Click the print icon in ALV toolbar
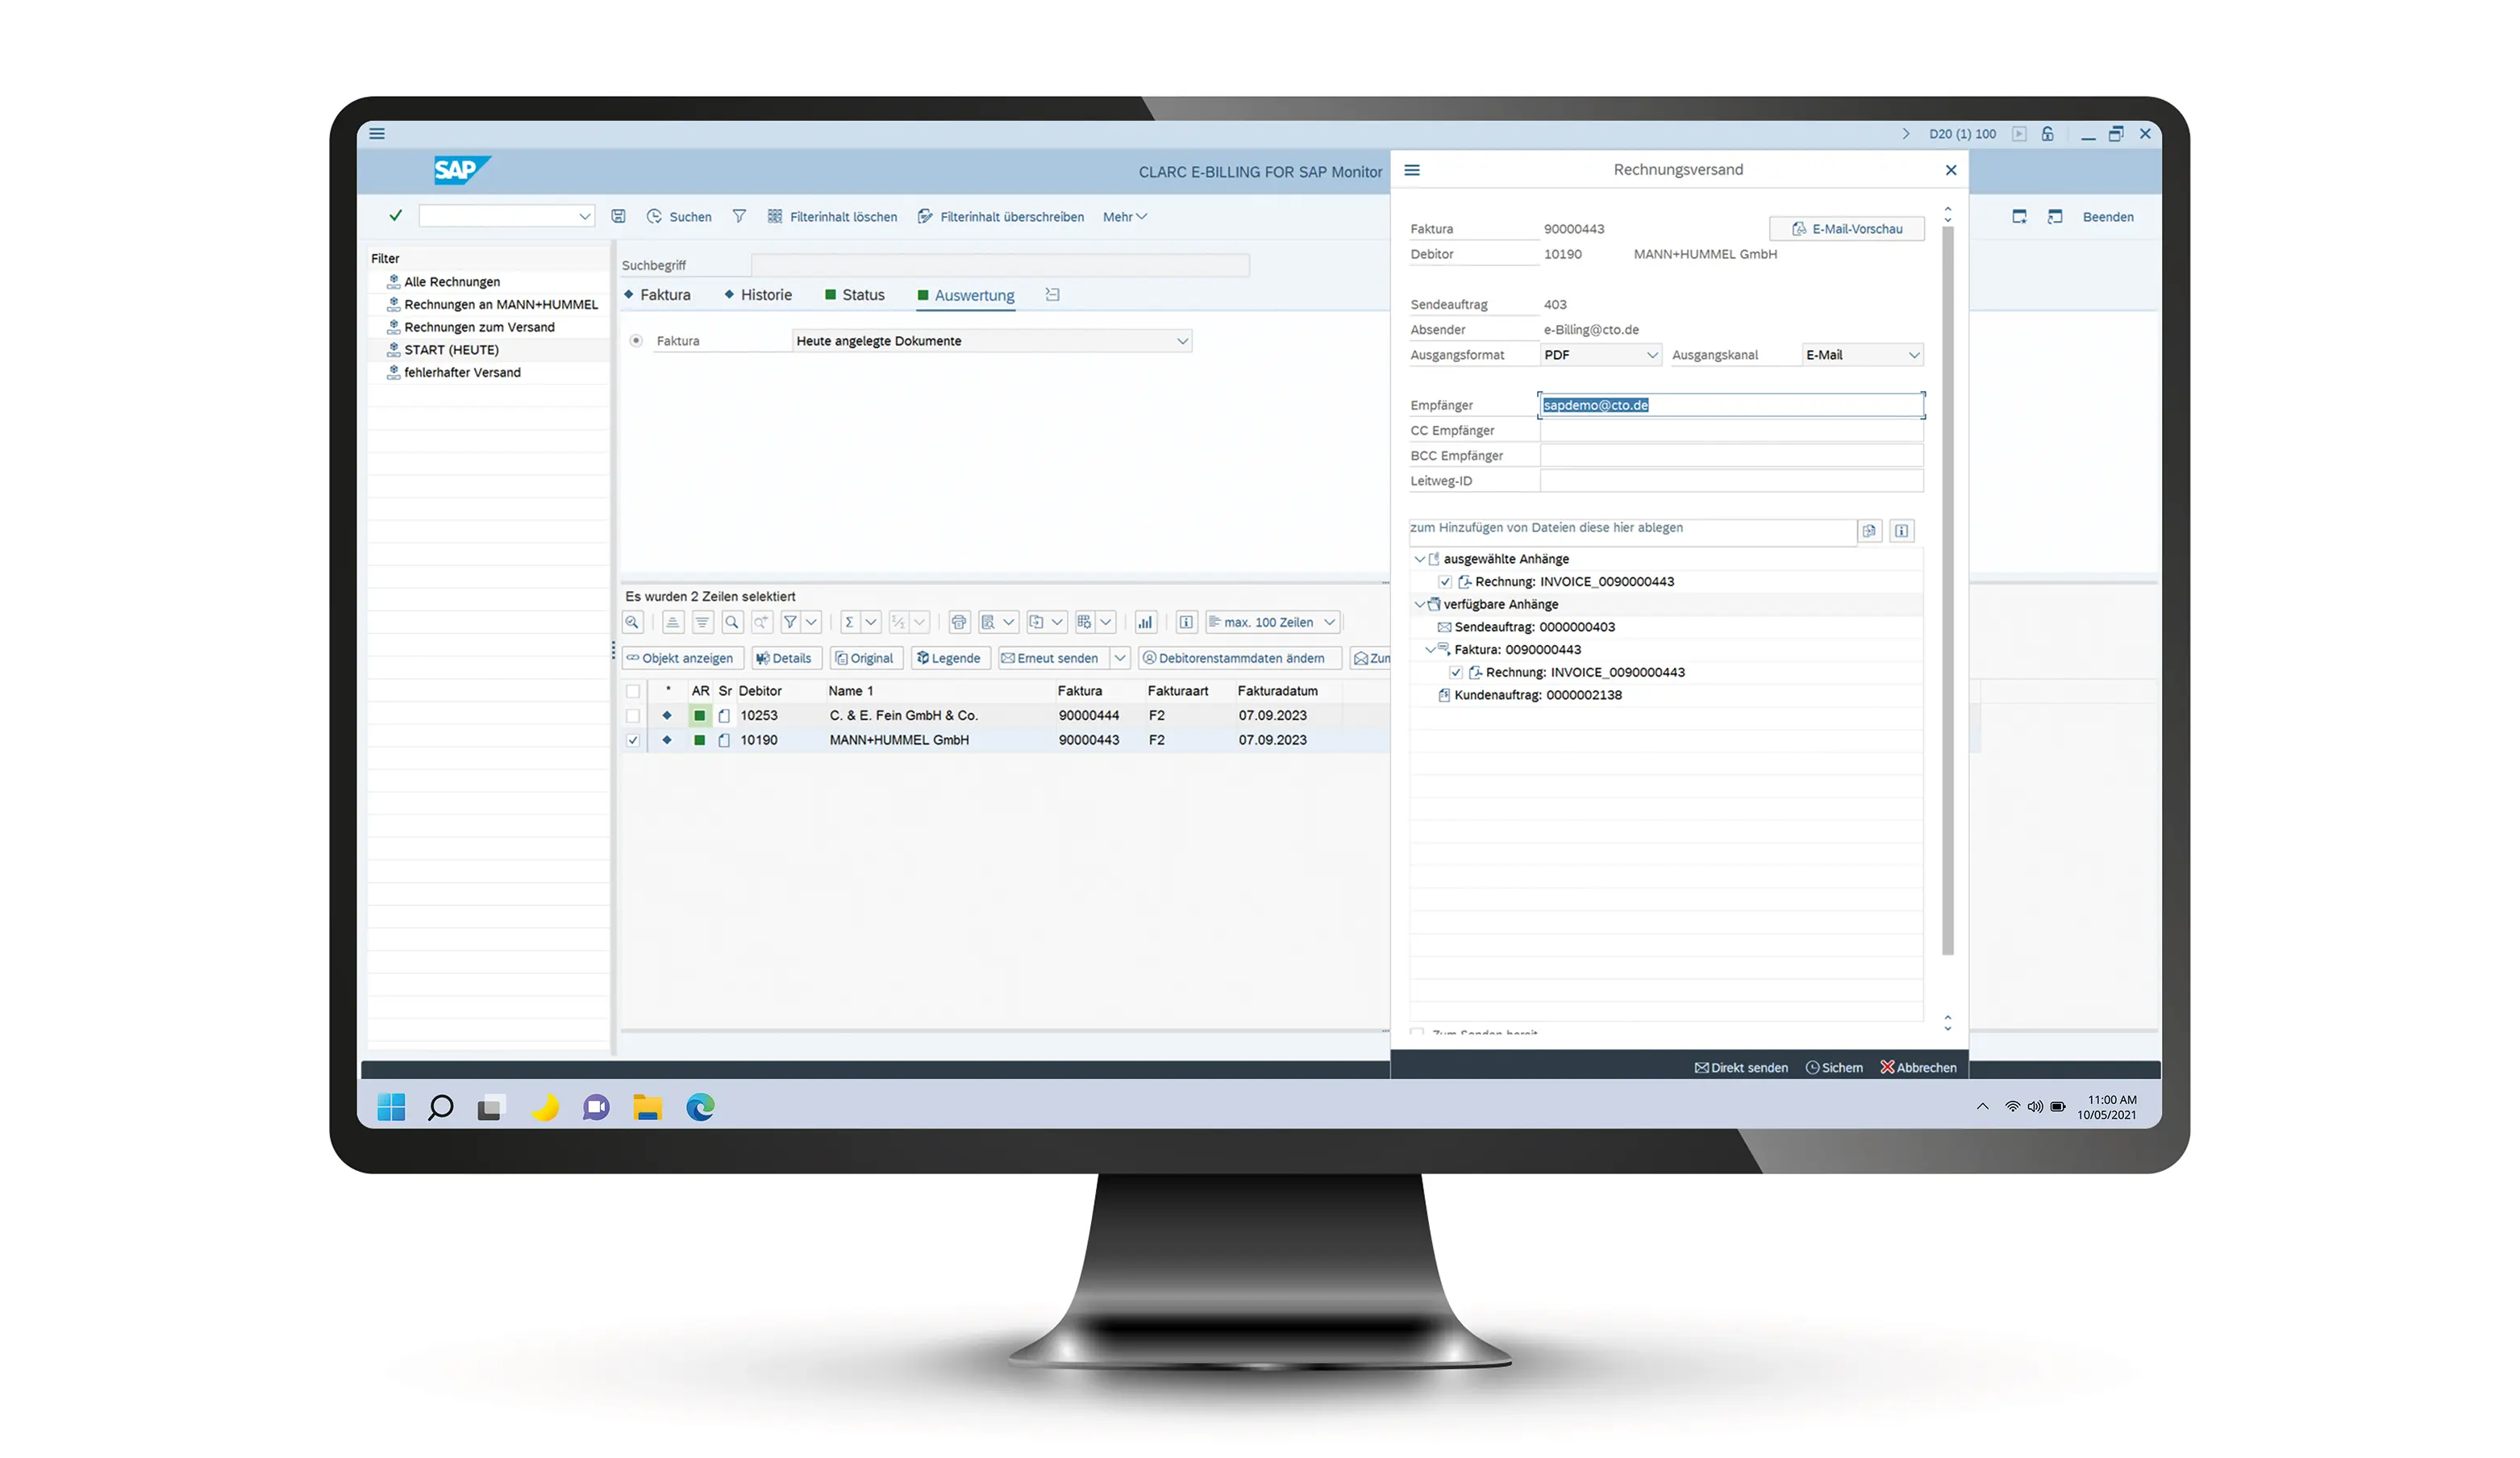Screen dimensions: 2520x1458 959,622
